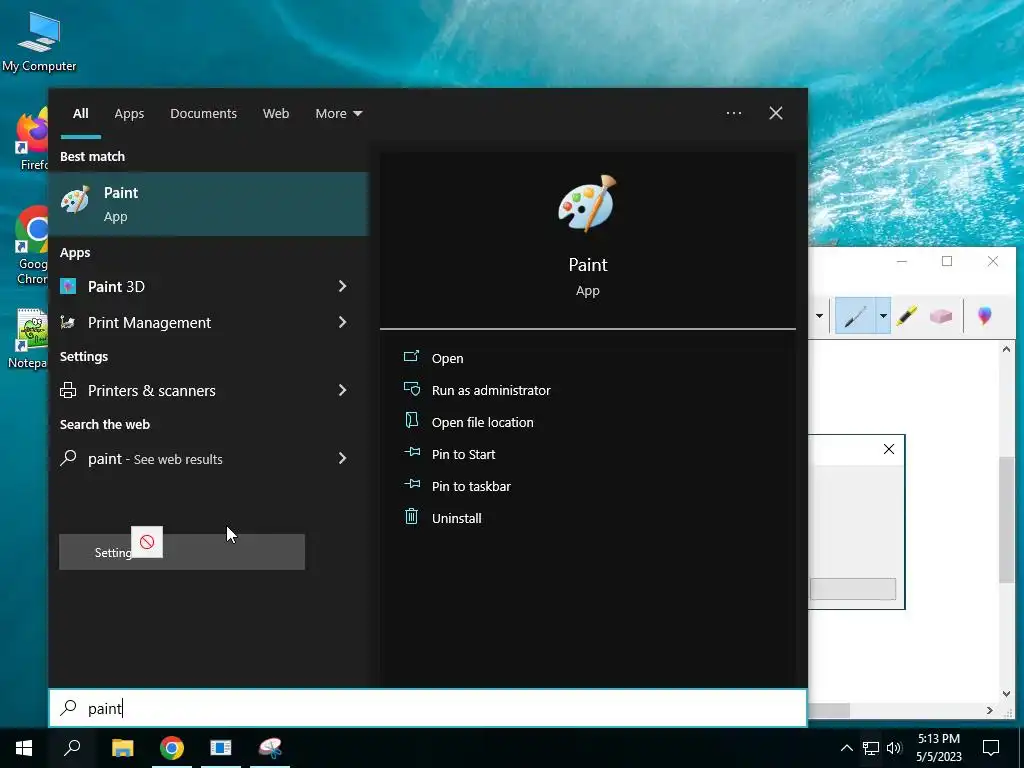1024x768 pixels.
Task: Switch to the blue window app on taskbar
Action: click(x=221, y=748)
